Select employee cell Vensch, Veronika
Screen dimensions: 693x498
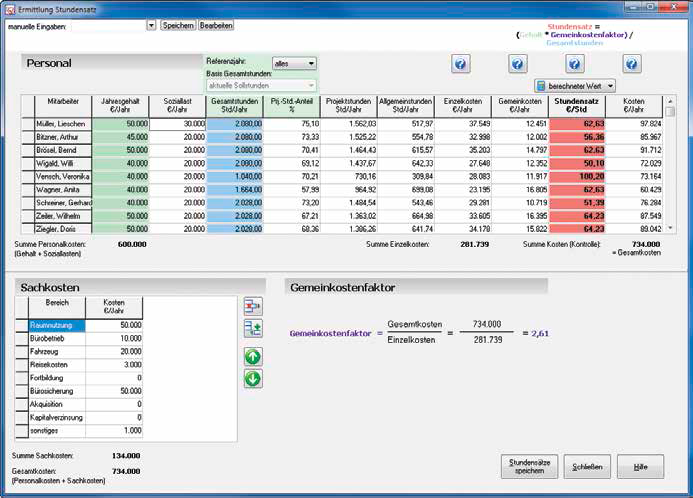[x=63, y=177]
